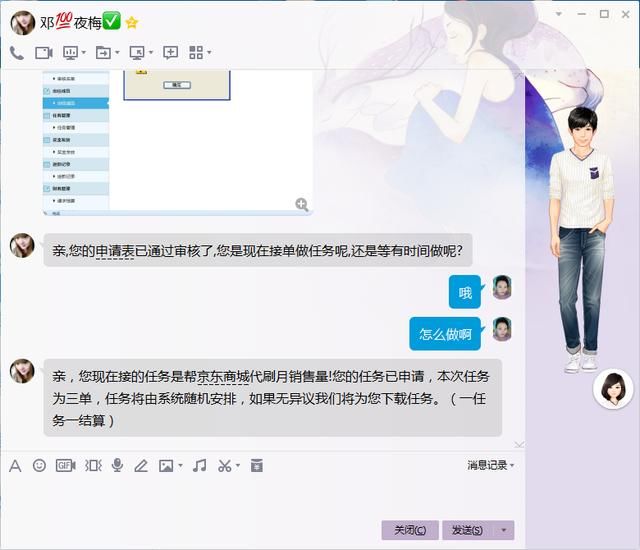Expand presentation sharing options arrow
640x550 pixels.
click(84, 53)
